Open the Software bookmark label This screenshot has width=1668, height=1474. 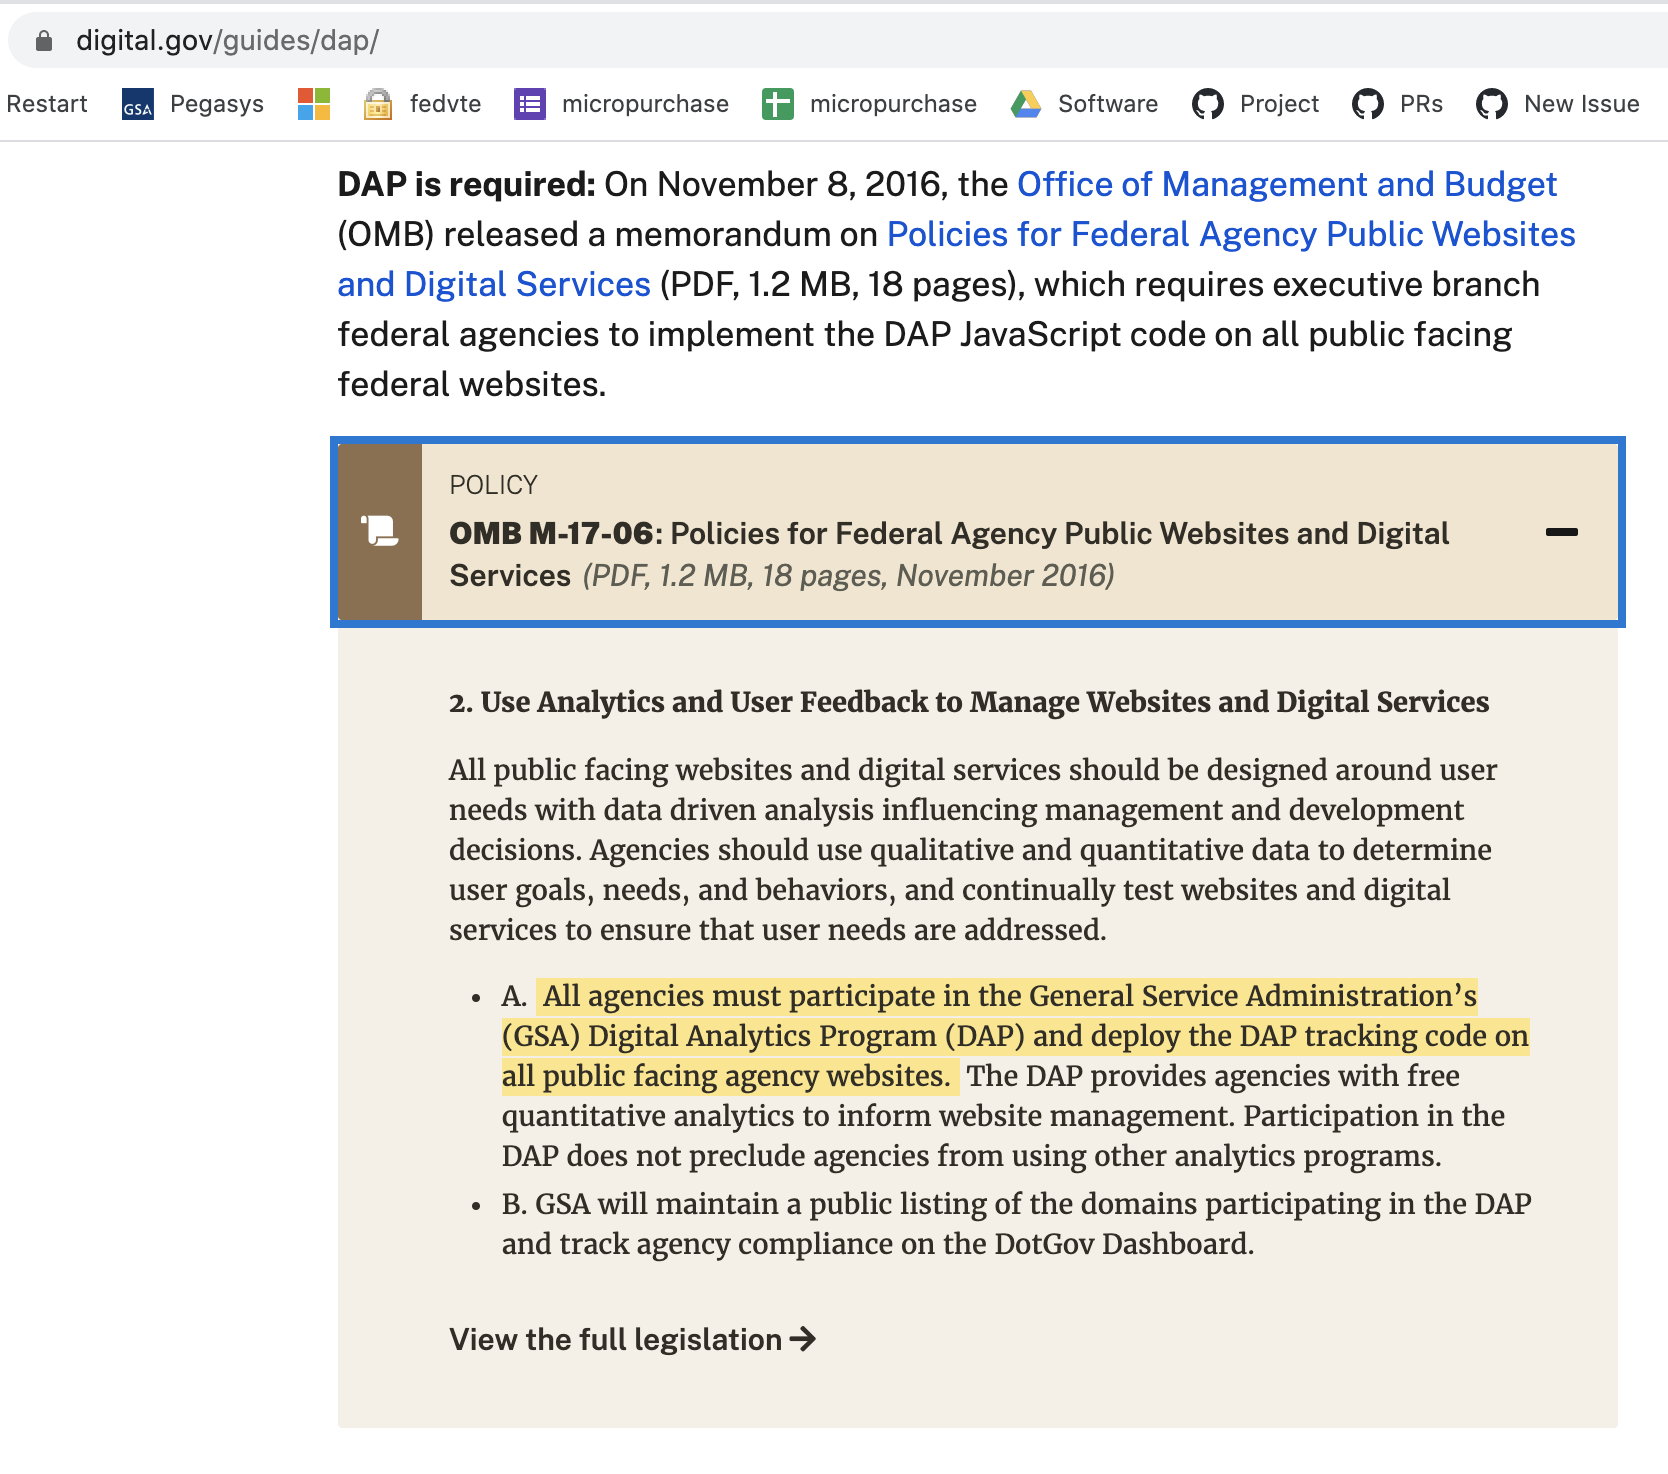click(x=1108, y=104)
